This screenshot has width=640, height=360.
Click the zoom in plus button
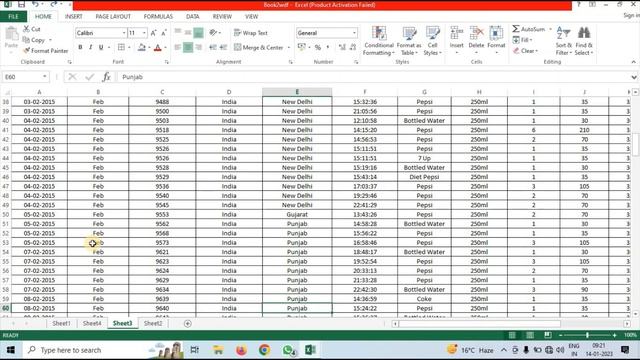[614, 335]
